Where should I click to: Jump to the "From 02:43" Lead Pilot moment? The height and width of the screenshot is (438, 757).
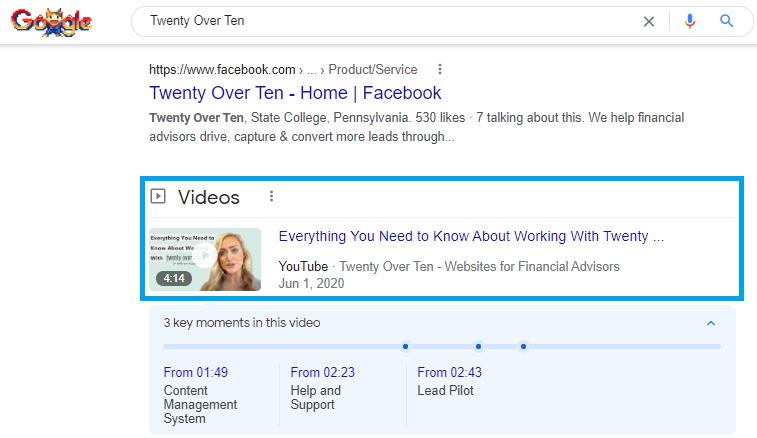pyautogui.click(x=450, y=373)
